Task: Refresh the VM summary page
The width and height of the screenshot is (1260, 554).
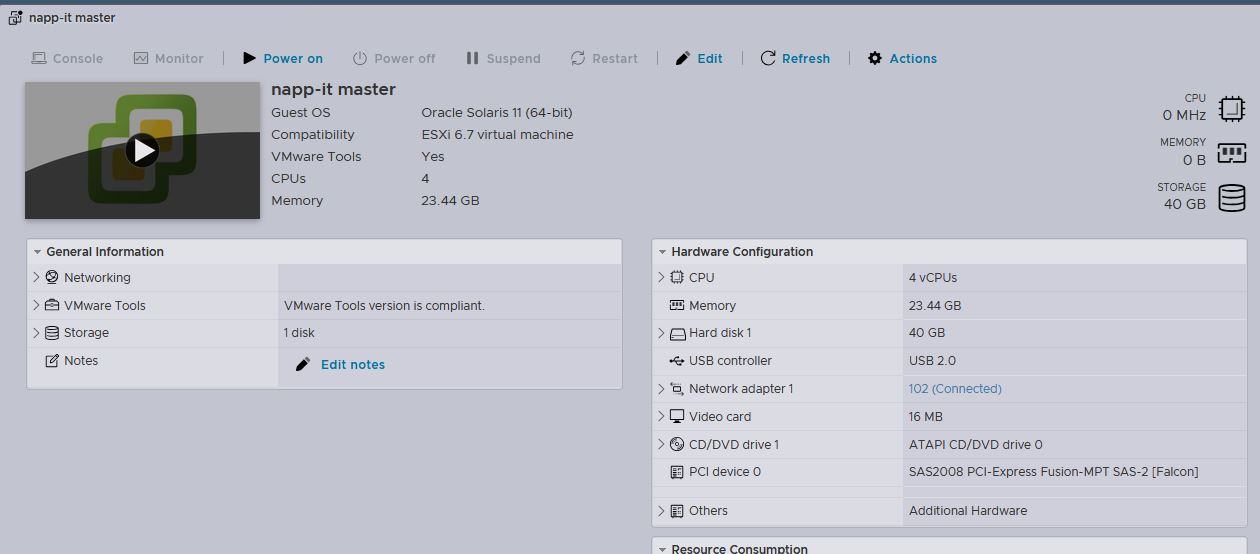Action: (x=795, y=58)
